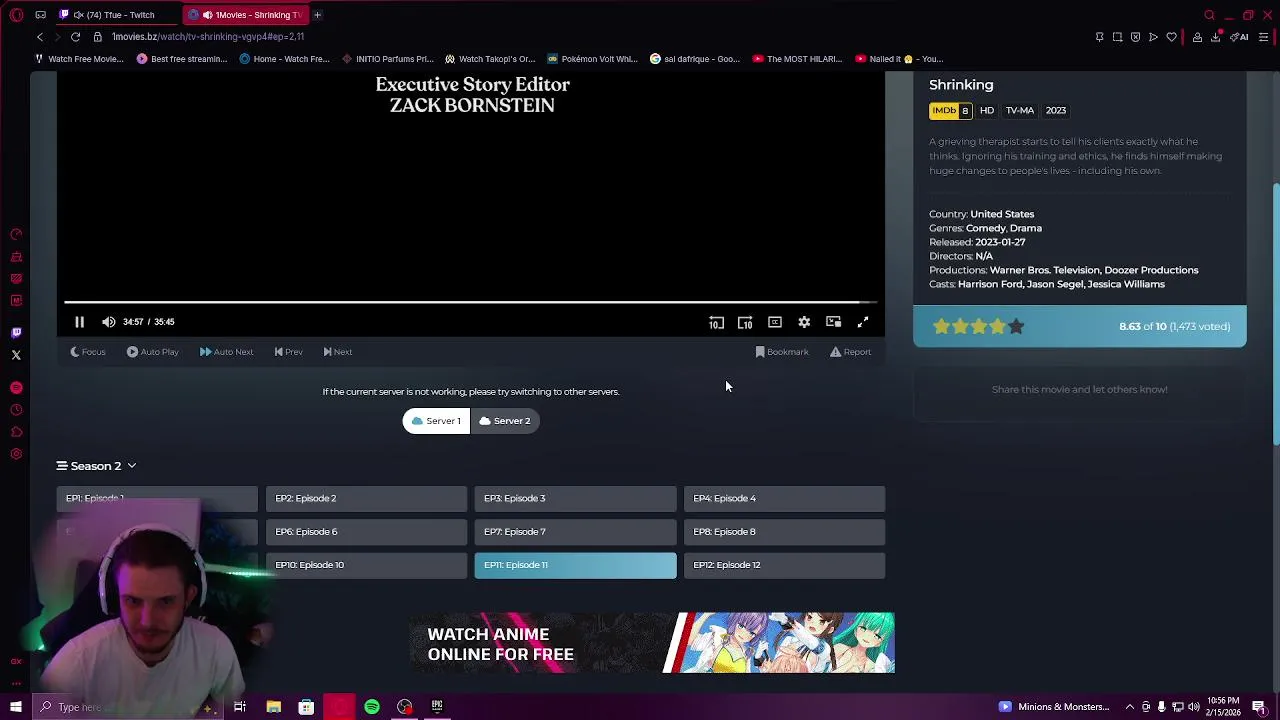
Task: Report a problem with the video
Action: click(x=851, y=352)
